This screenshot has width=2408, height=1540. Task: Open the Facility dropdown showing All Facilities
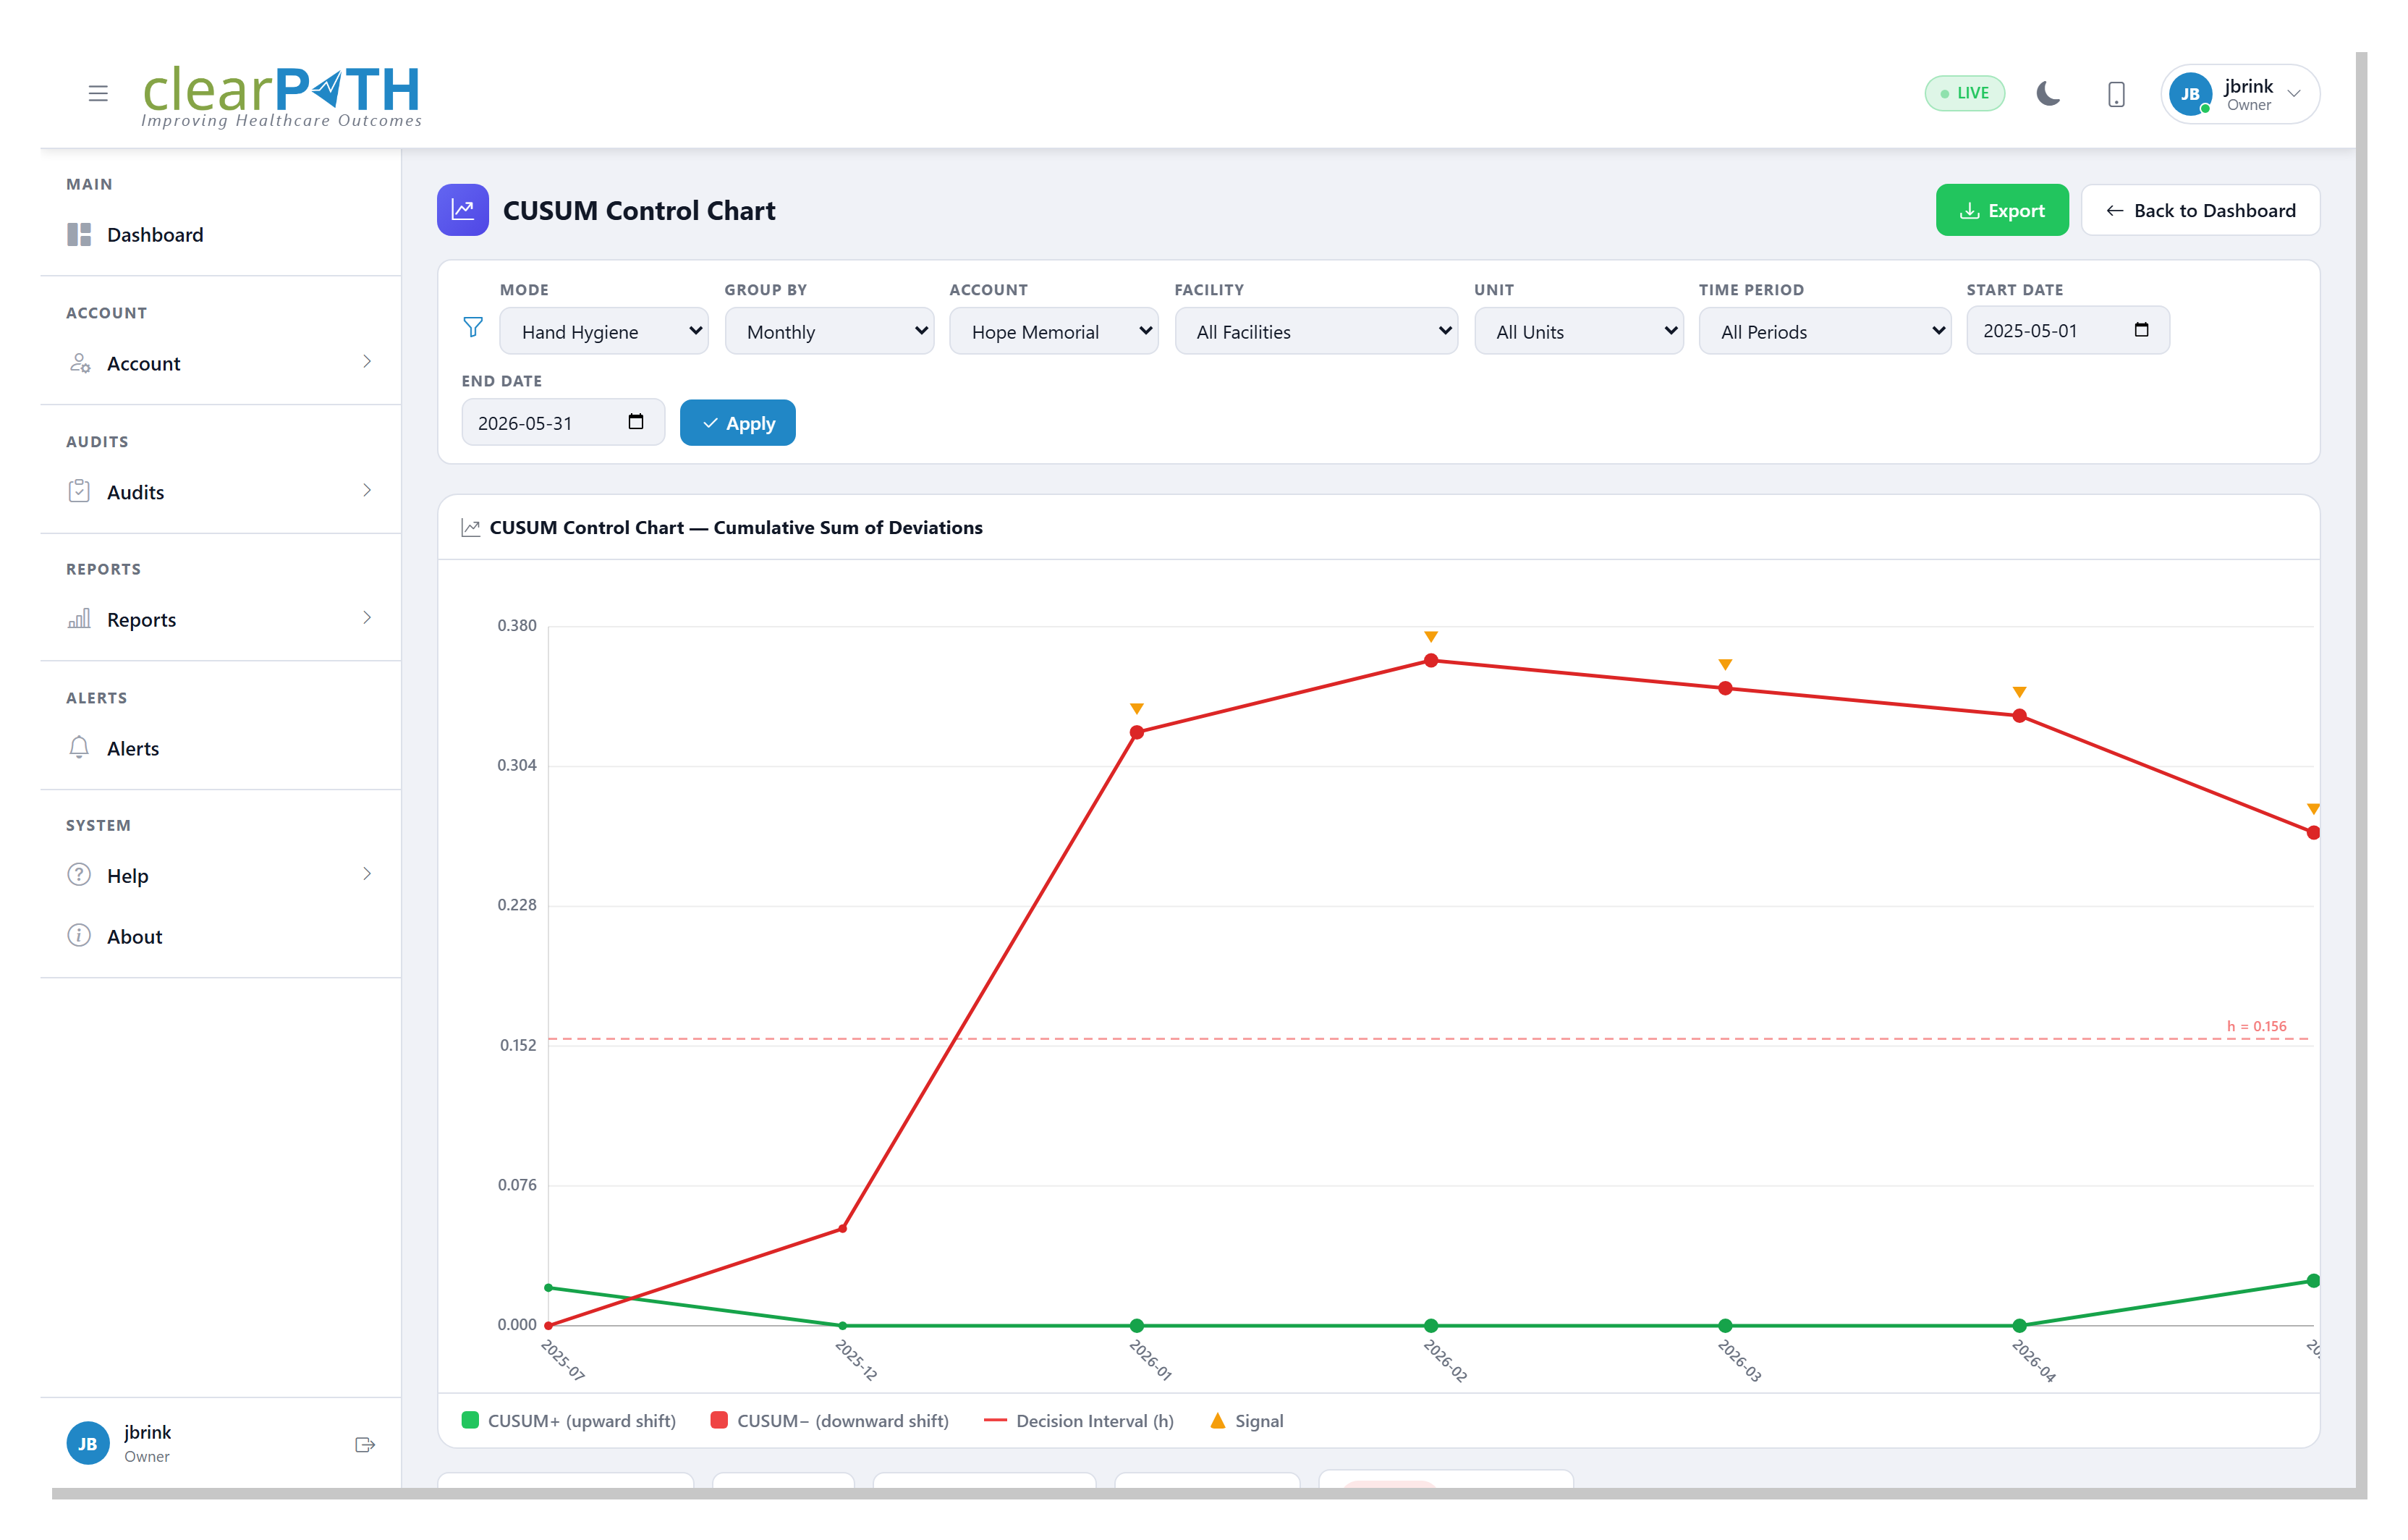pos(1316,331)
